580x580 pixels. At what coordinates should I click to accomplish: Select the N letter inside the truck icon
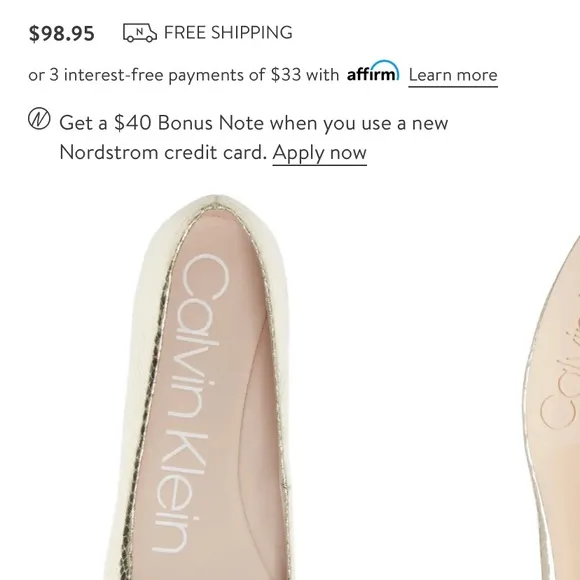click(139, 31)
